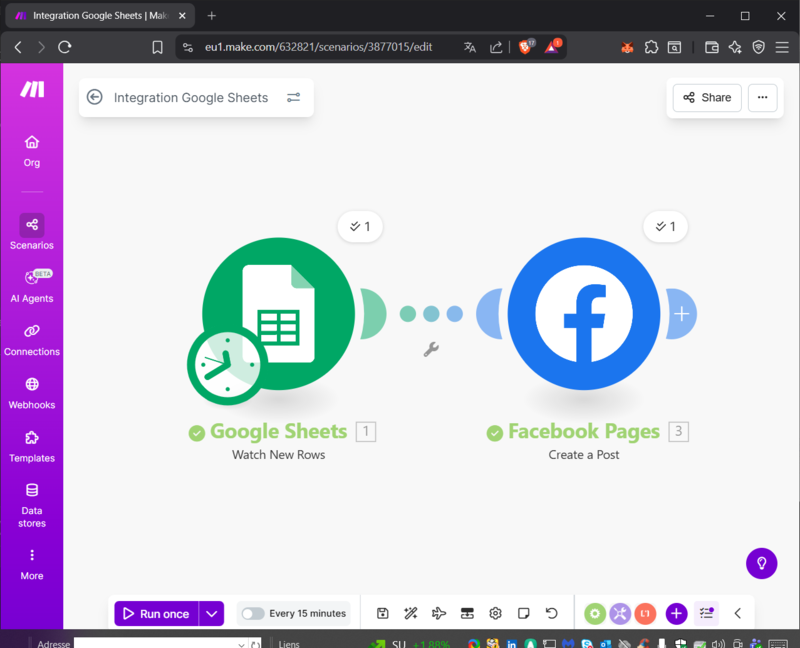Viewport: 800px width, 648px height.
Task: Add a module after Facebook Pages
Action: tap(682, 313)
